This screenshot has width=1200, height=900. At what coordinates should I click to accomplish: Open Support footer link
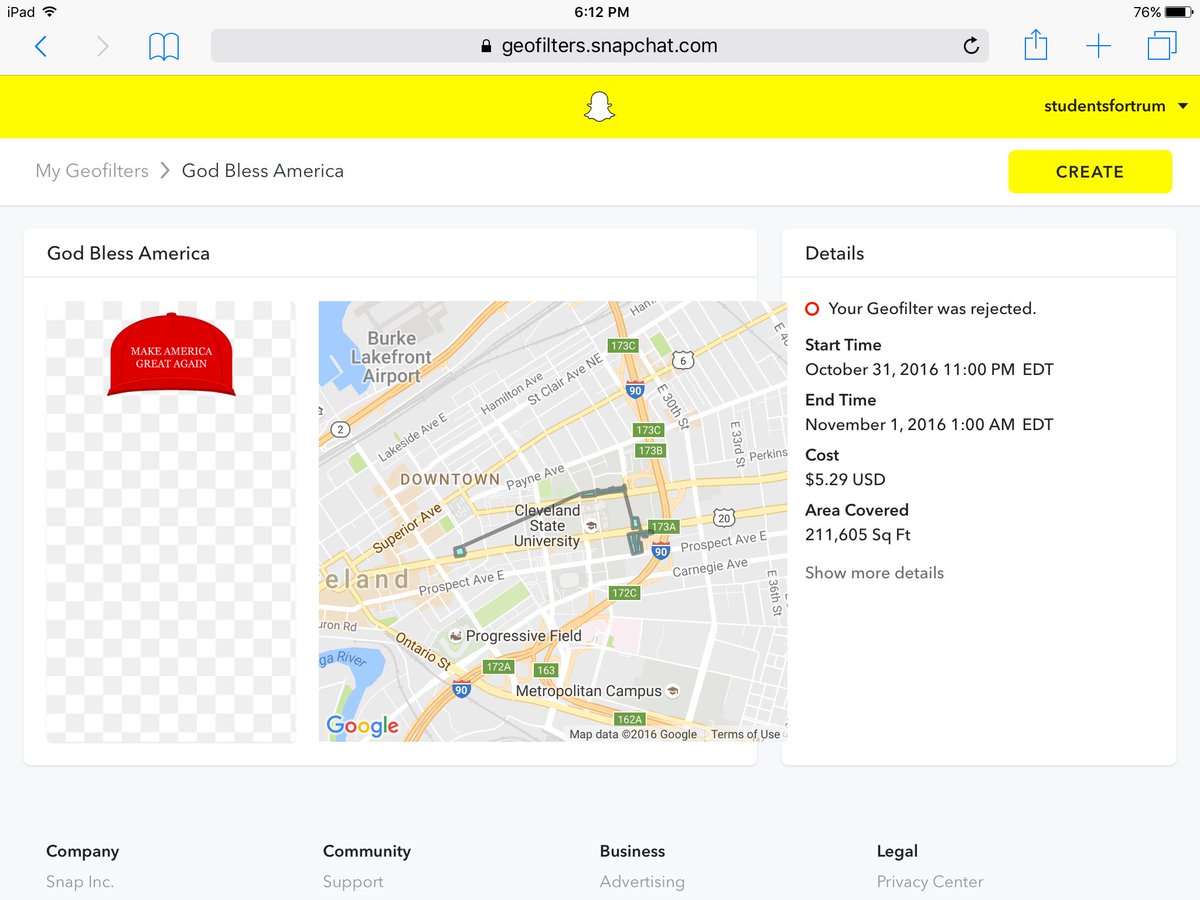353,882
